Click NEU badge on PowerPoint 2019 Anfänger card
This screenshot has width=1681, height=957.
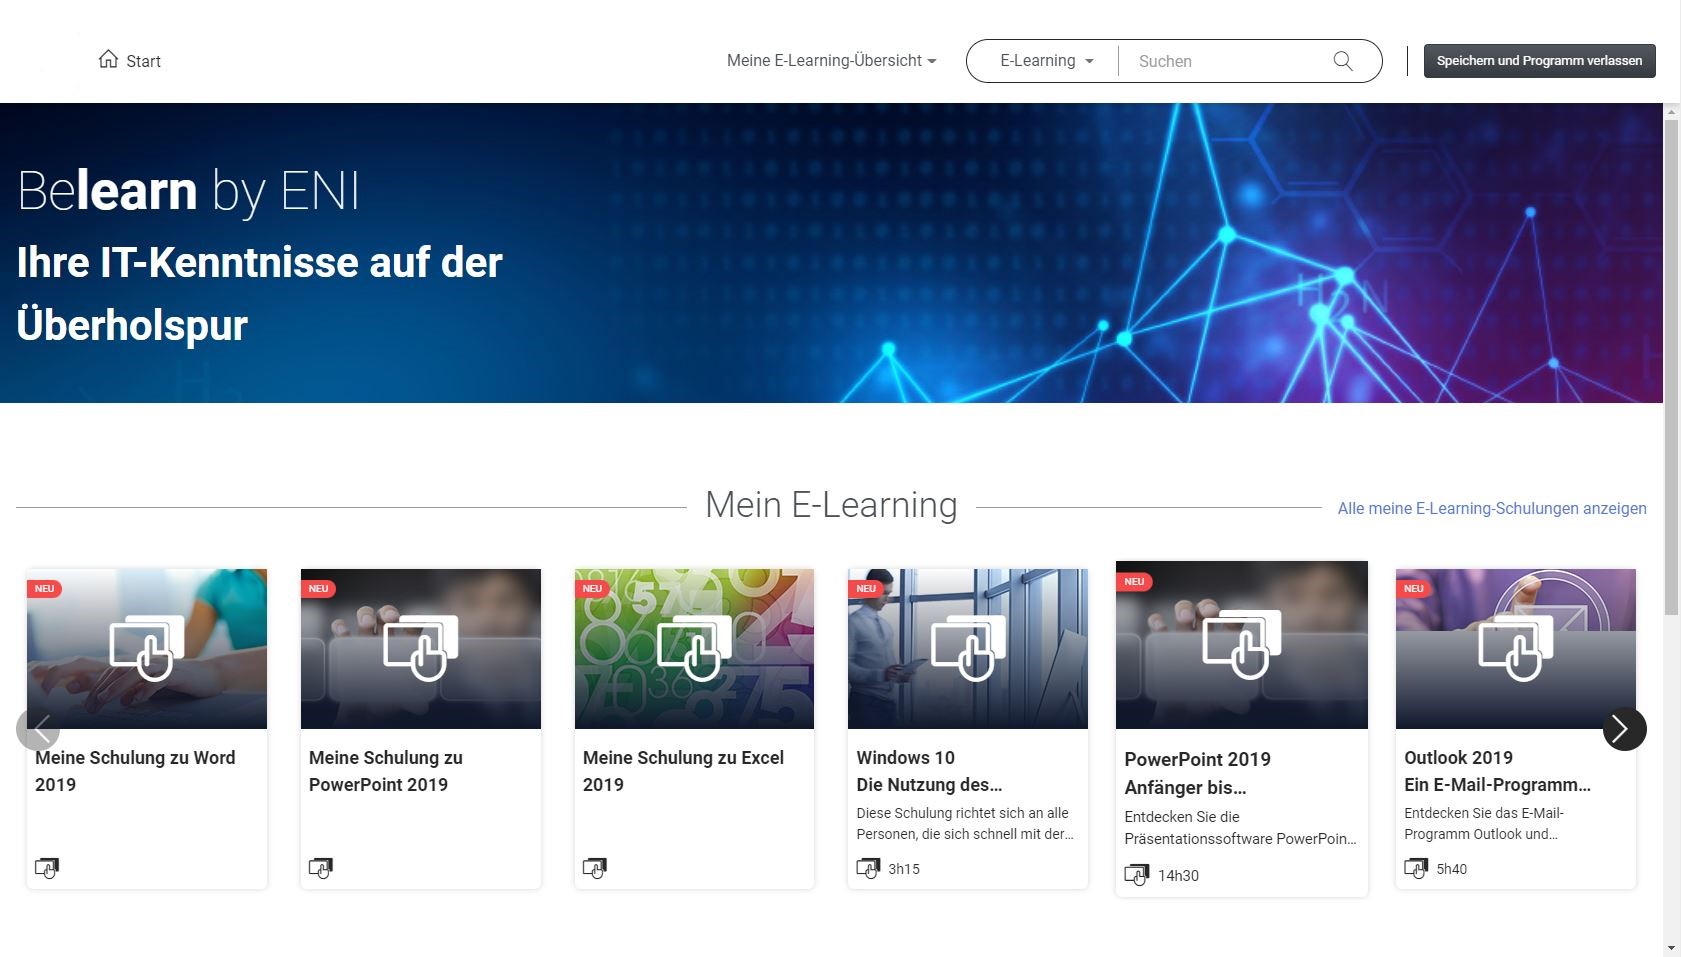click(x=1134, y=581)
